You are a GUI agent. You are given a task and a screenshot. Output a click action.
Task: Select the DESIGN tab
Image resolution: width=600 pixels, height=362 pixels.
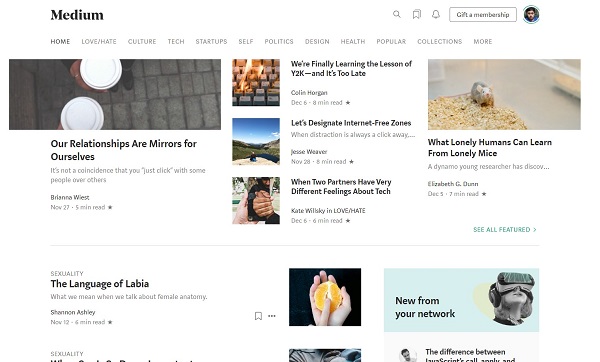click(x=317, y=41)
